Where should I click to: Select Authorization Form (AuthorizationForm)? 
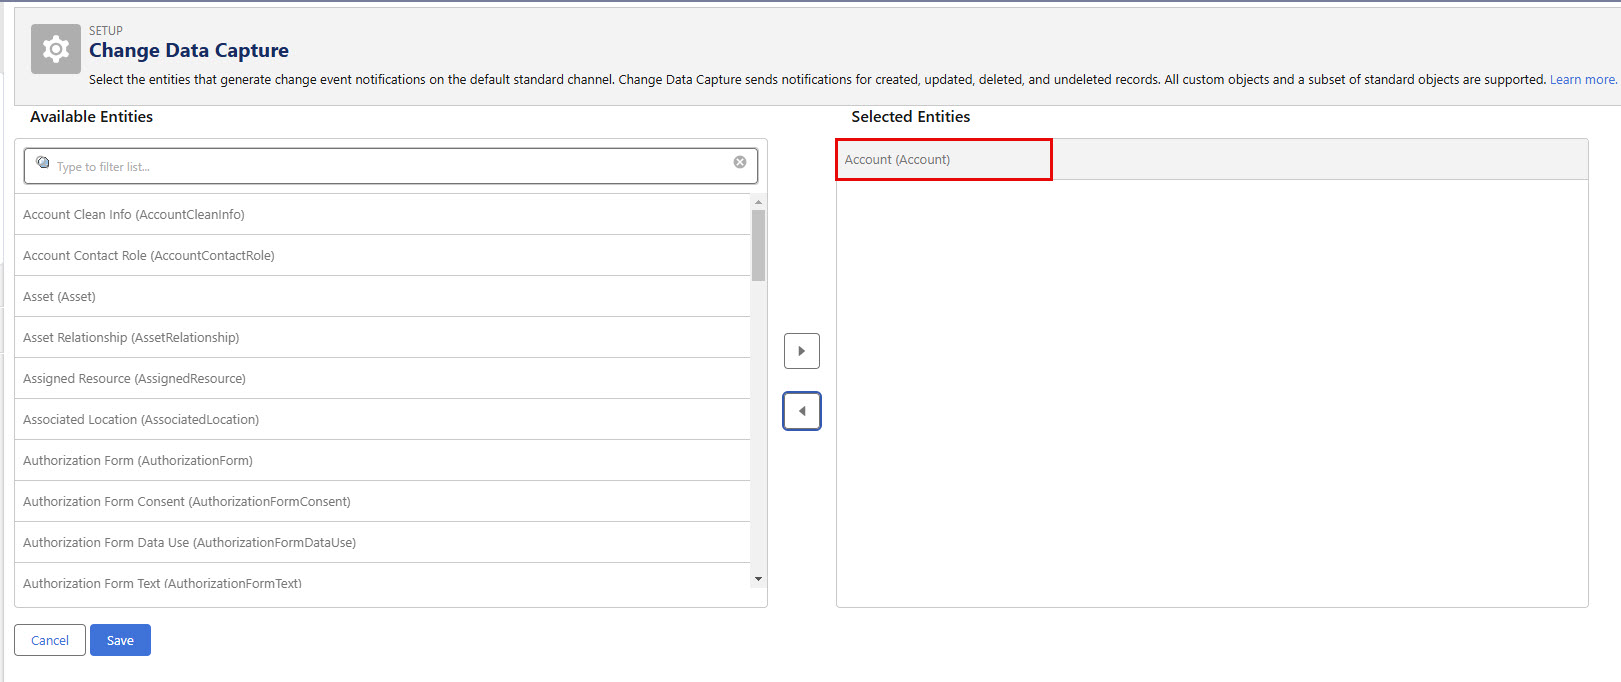[x=382, y=460]
